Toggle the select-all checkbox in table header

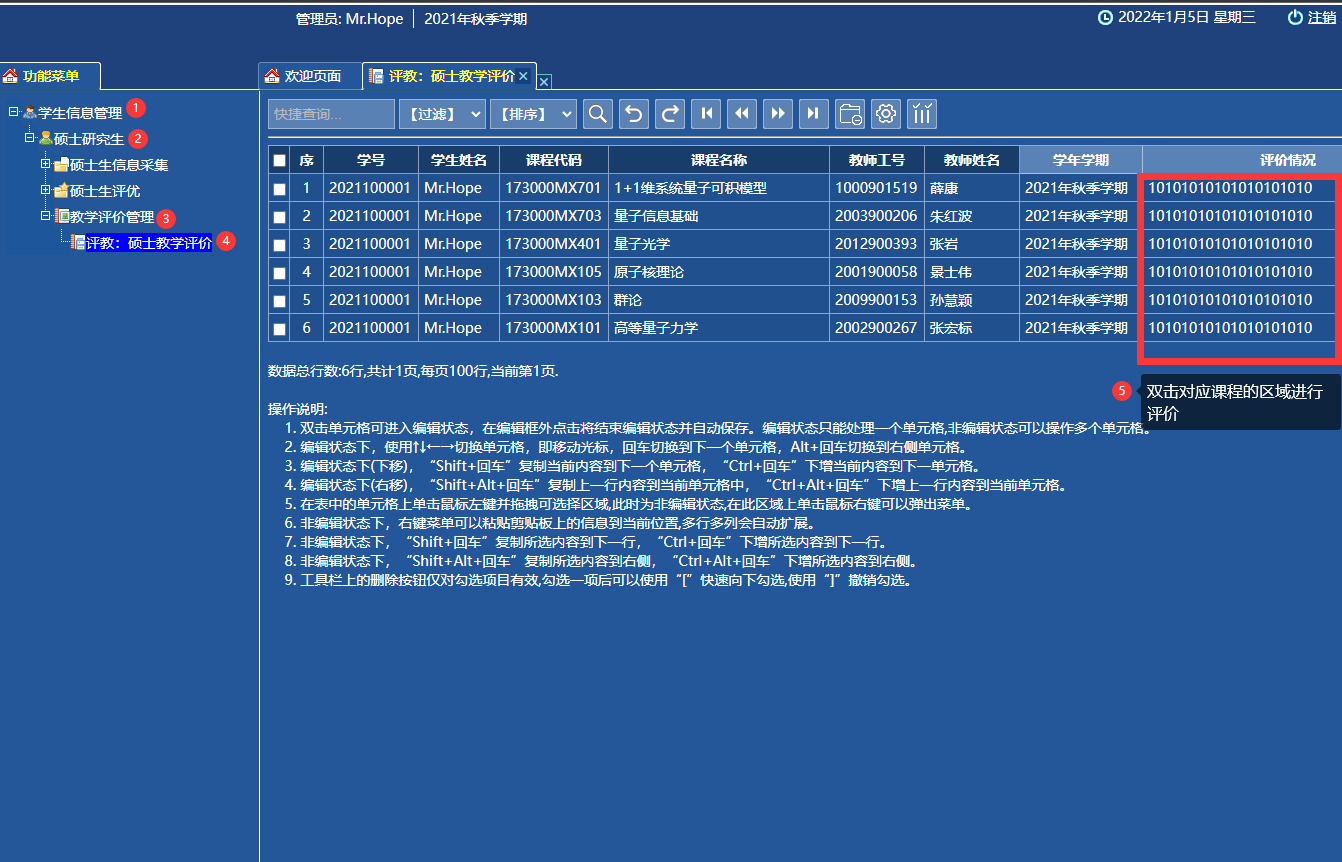coord(279,160)
